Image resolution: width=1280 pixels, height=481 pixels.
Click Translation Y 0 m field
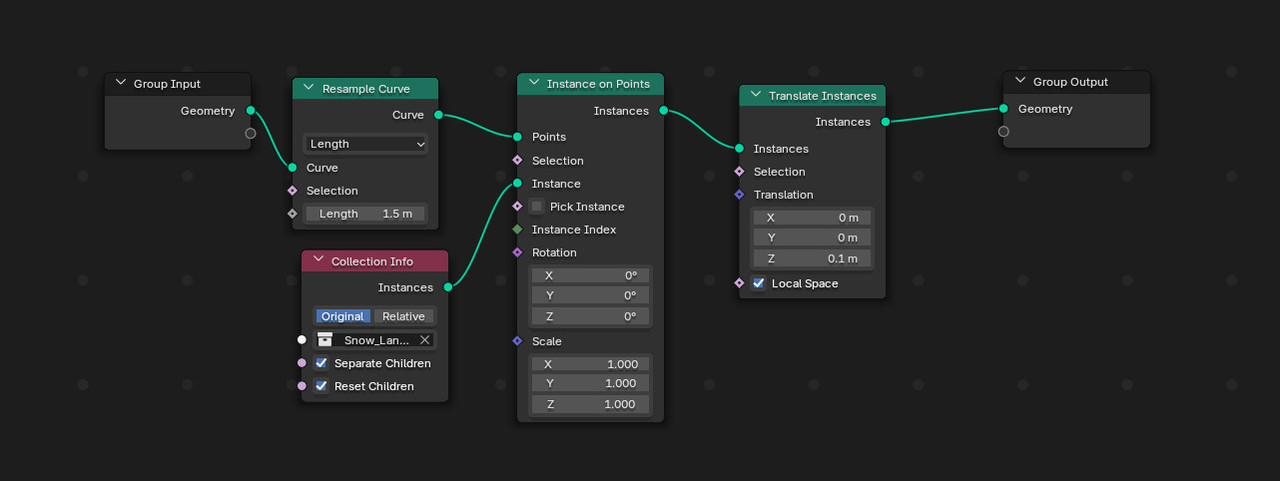tap(812, 238)
